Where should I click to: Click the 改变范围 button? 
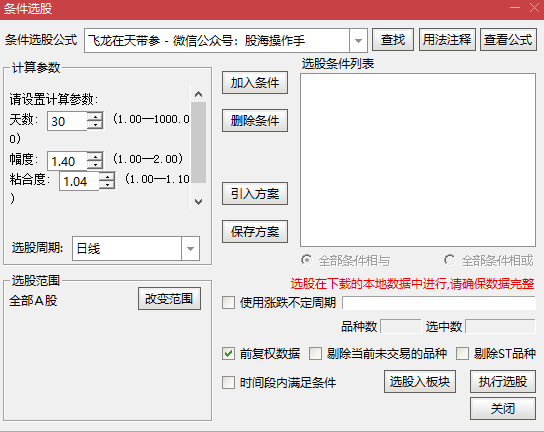tap(169, 298)
